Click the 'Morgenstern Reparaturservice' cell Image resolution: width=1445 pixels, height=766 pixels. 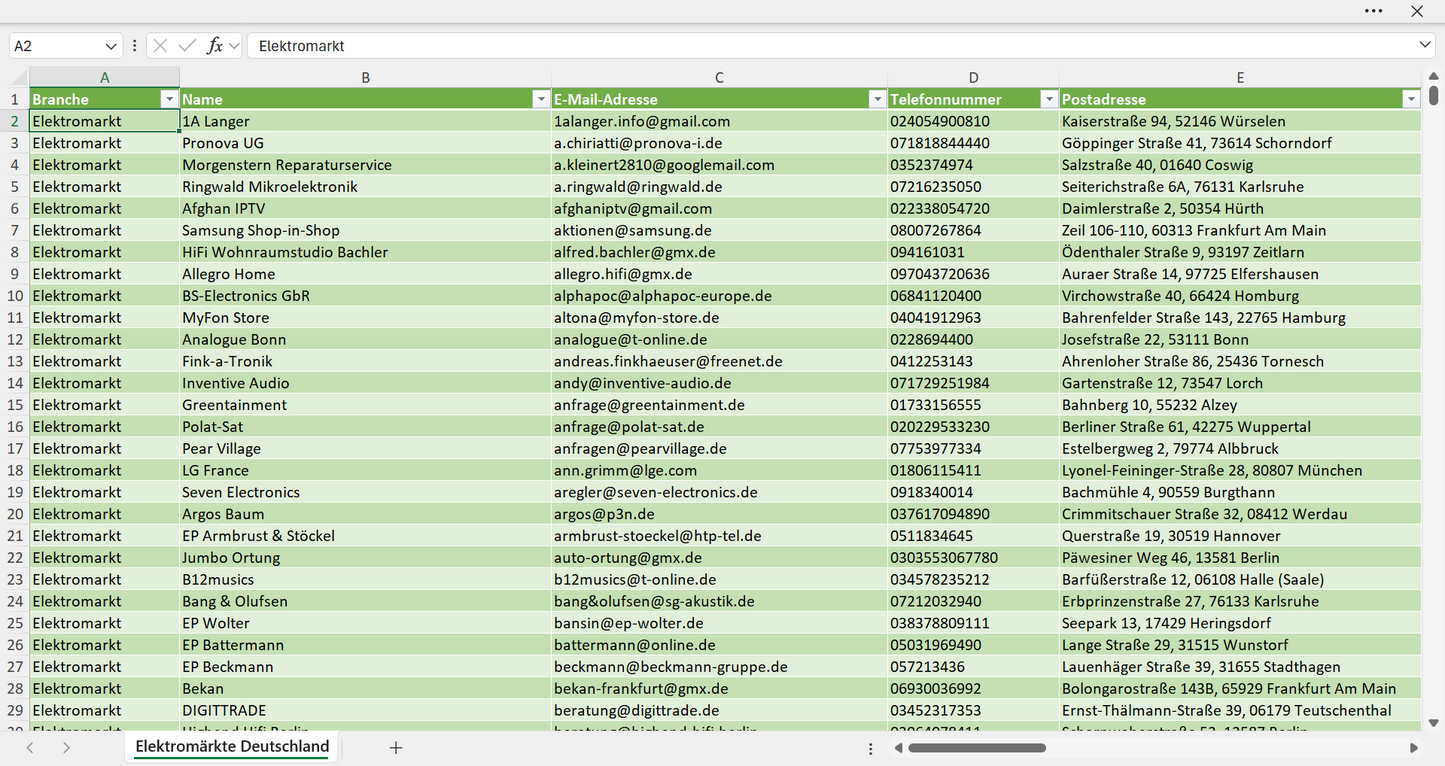[365, 165]
